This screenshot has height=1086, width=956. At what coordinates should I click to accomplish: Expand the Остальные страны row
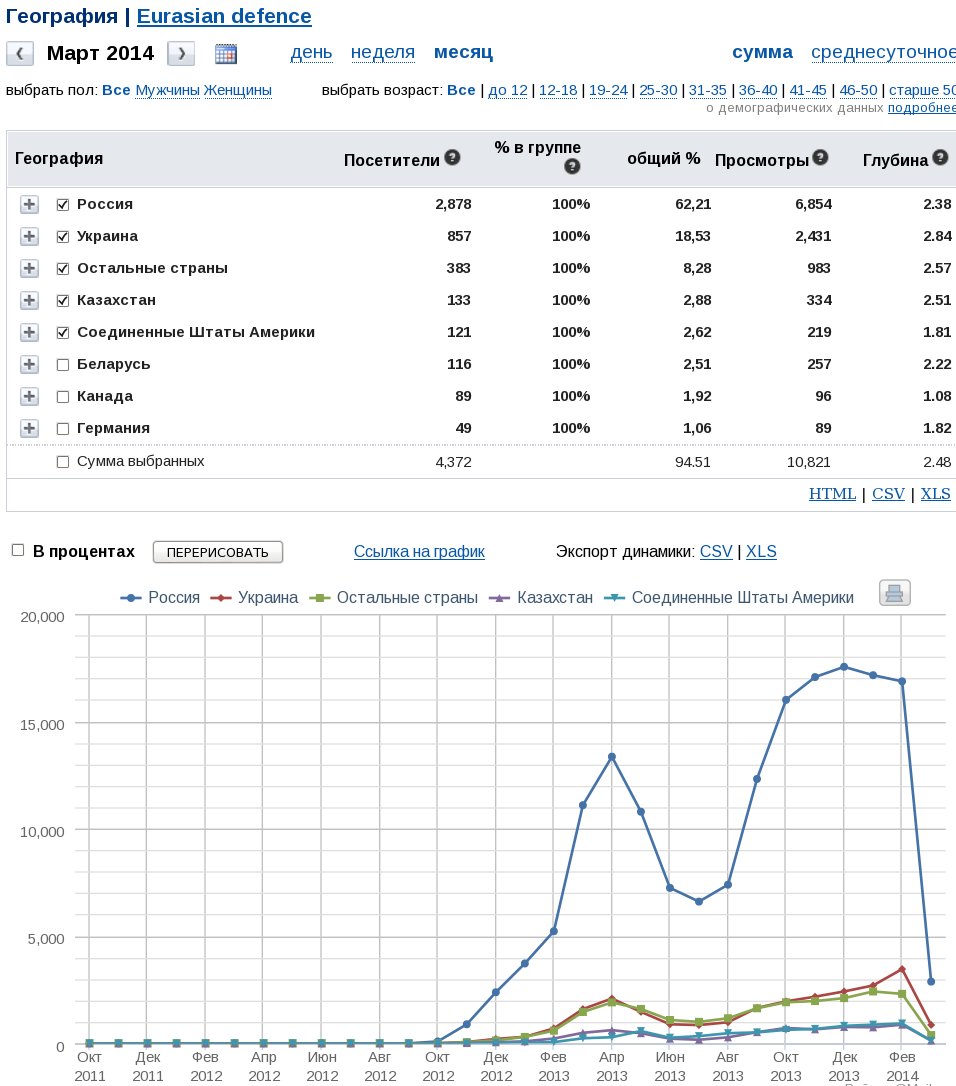coord(29,268)
